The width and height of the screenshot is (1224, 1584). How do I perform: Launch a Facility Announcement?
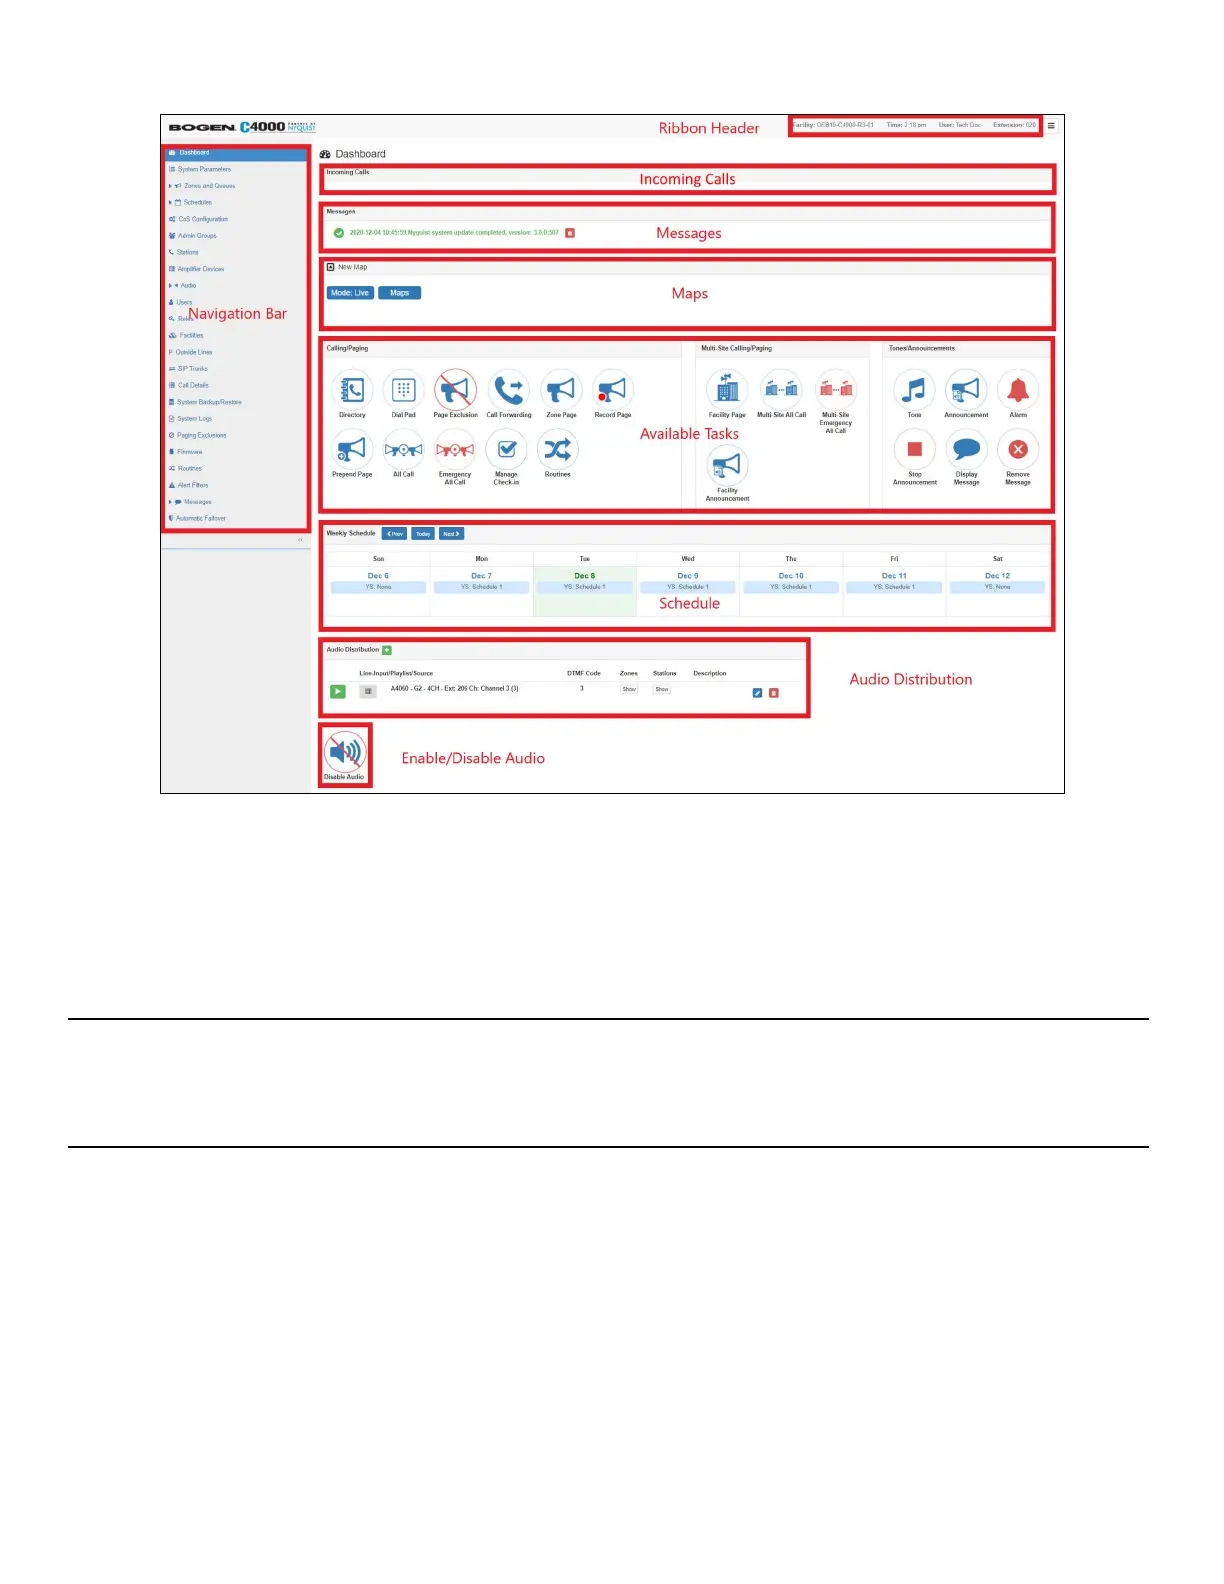coord(727,466)
